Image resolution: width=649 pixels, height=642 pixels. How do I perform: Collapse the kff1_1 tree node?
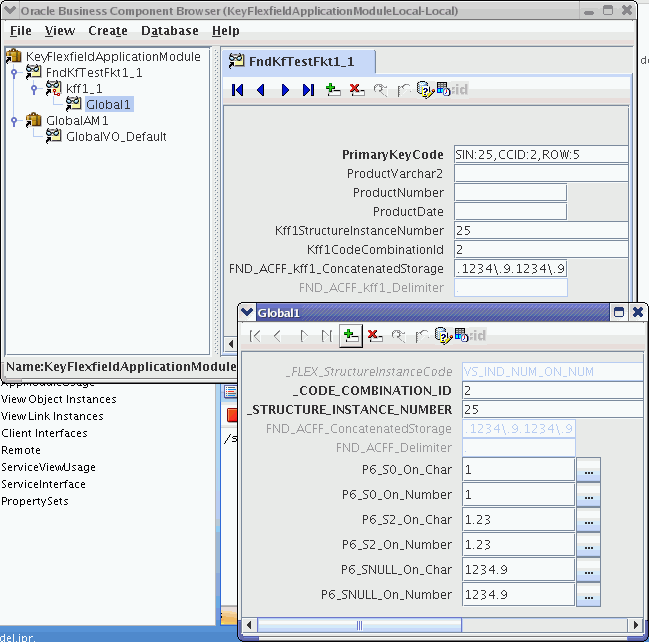pos(34,89)
